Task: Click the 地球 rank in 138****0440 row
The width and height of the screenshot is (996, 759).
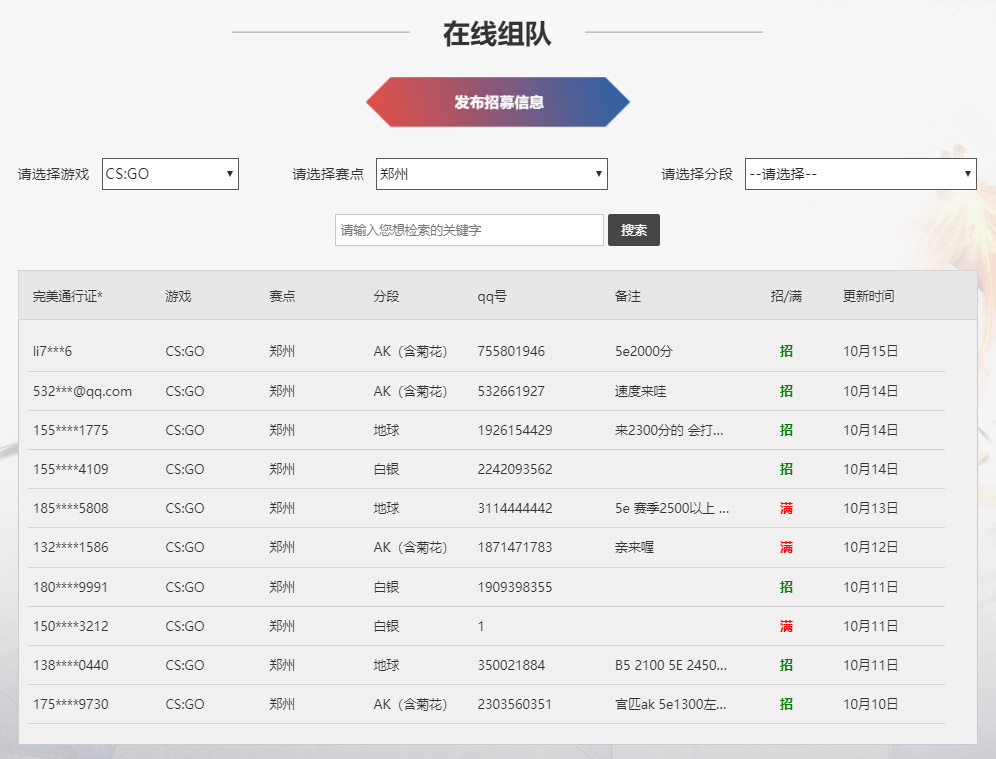Action: tap(381, 665)
